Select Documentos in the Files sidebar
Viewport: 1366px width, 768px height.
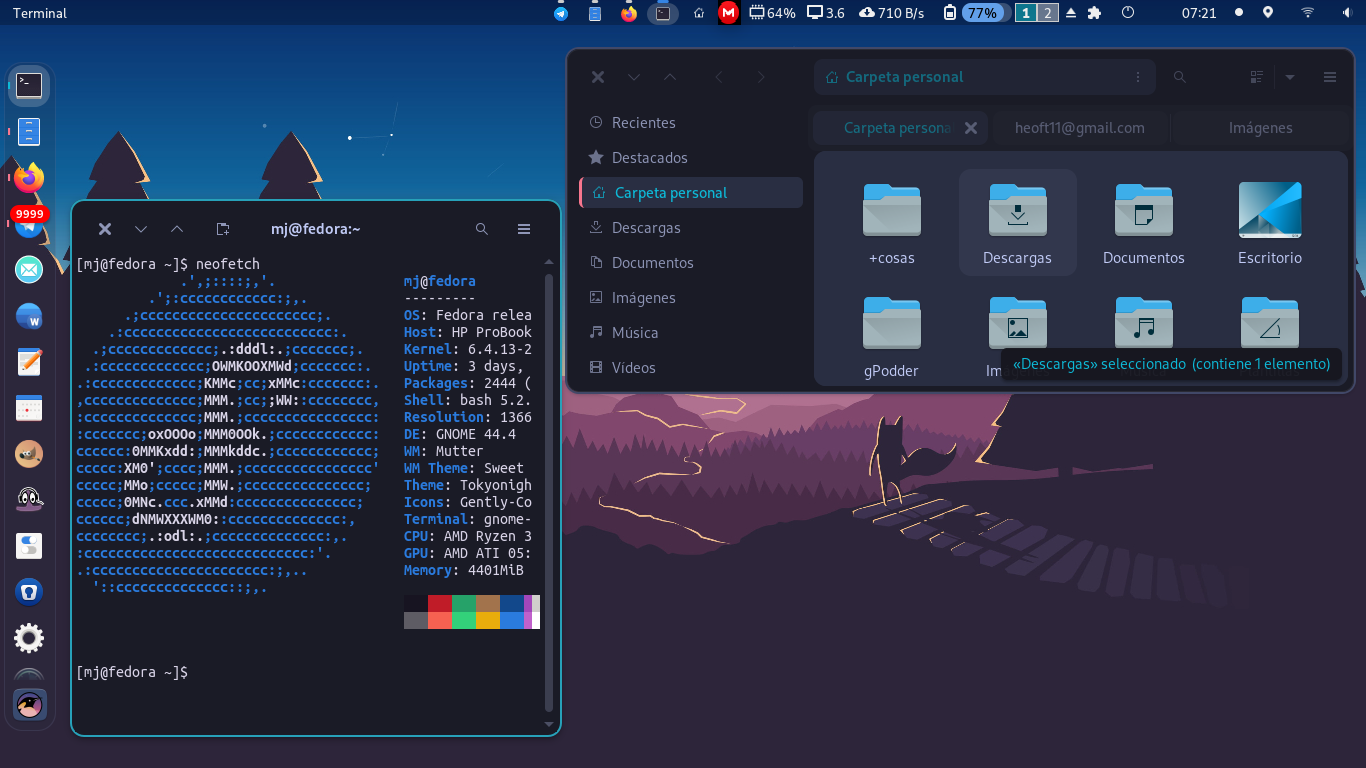[x=690, y=263]
